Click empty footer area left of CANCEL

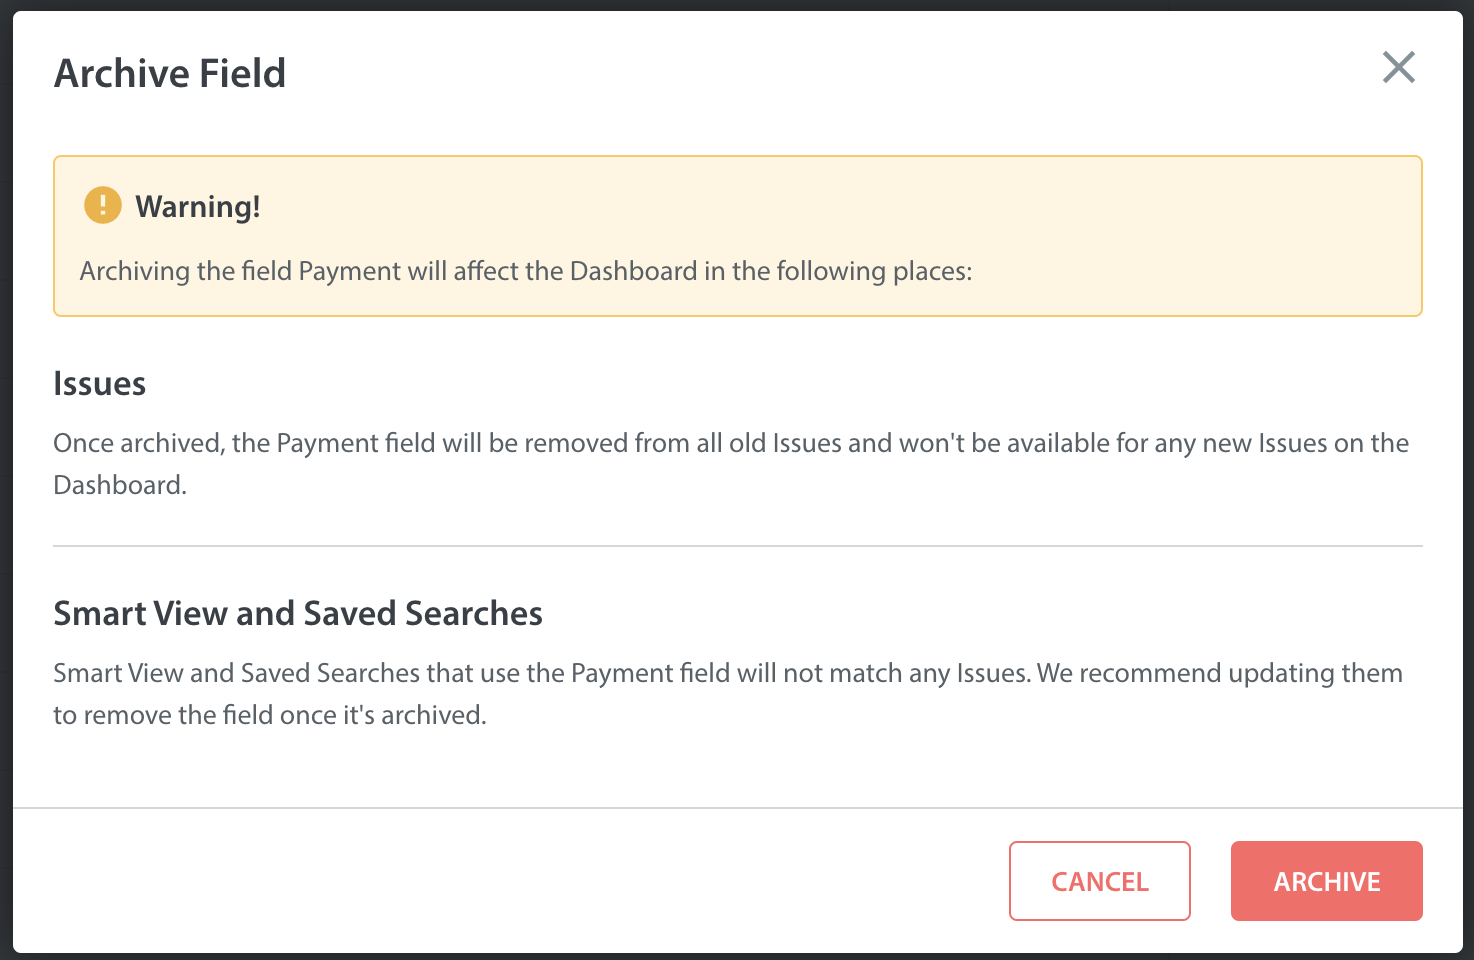pos(500,881)
